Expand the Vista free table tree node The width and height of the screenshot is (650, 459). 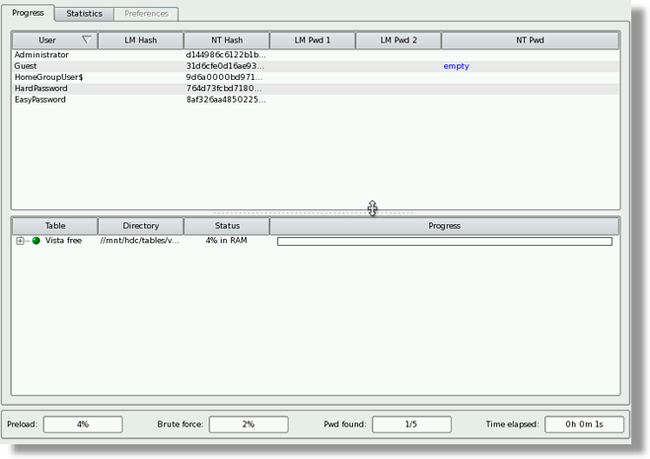click(x=20, y=241)
